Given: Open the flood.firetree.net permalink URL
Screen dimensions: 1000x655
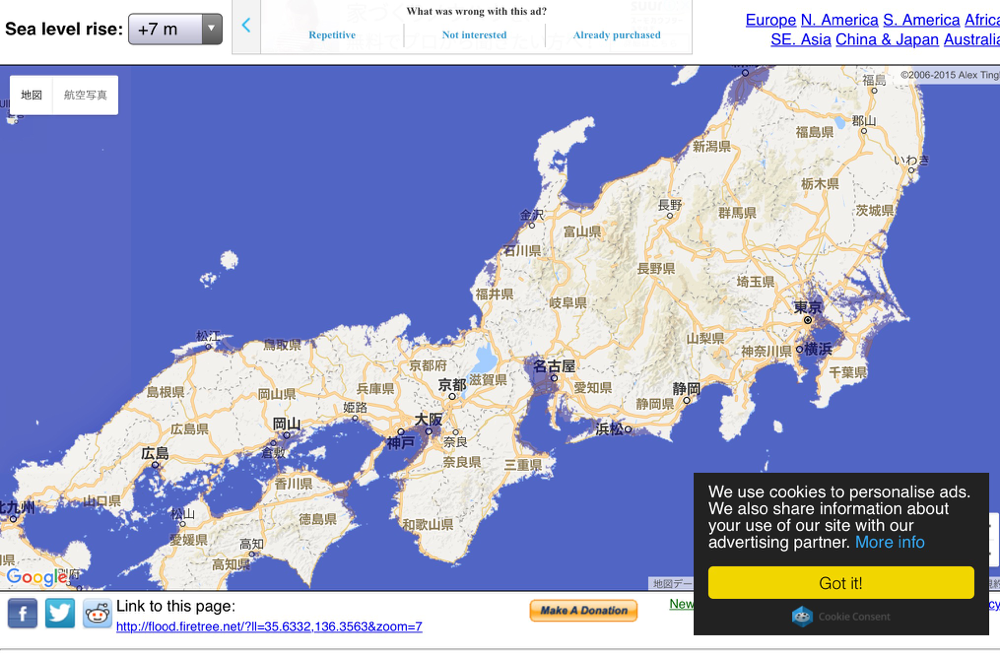Looking at the screenshot, I should [x=269, y=627].
